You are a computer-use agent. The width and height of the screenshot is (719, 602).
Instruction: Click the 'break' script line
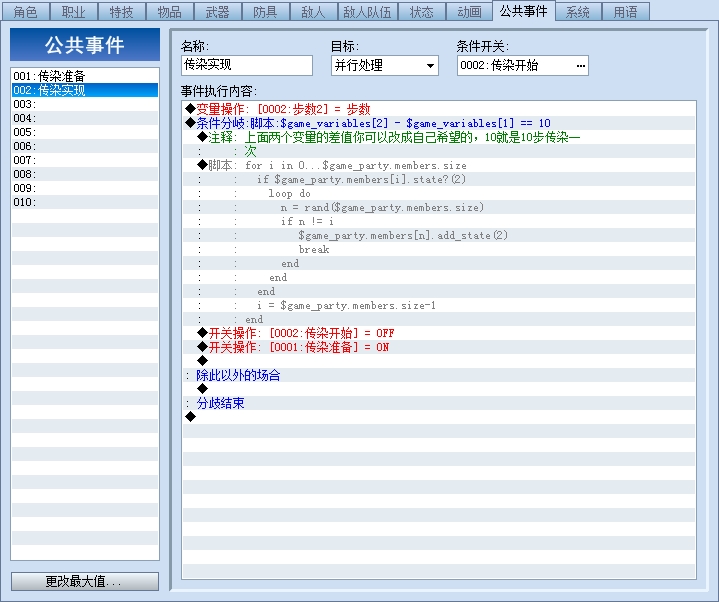click(439, 249)
